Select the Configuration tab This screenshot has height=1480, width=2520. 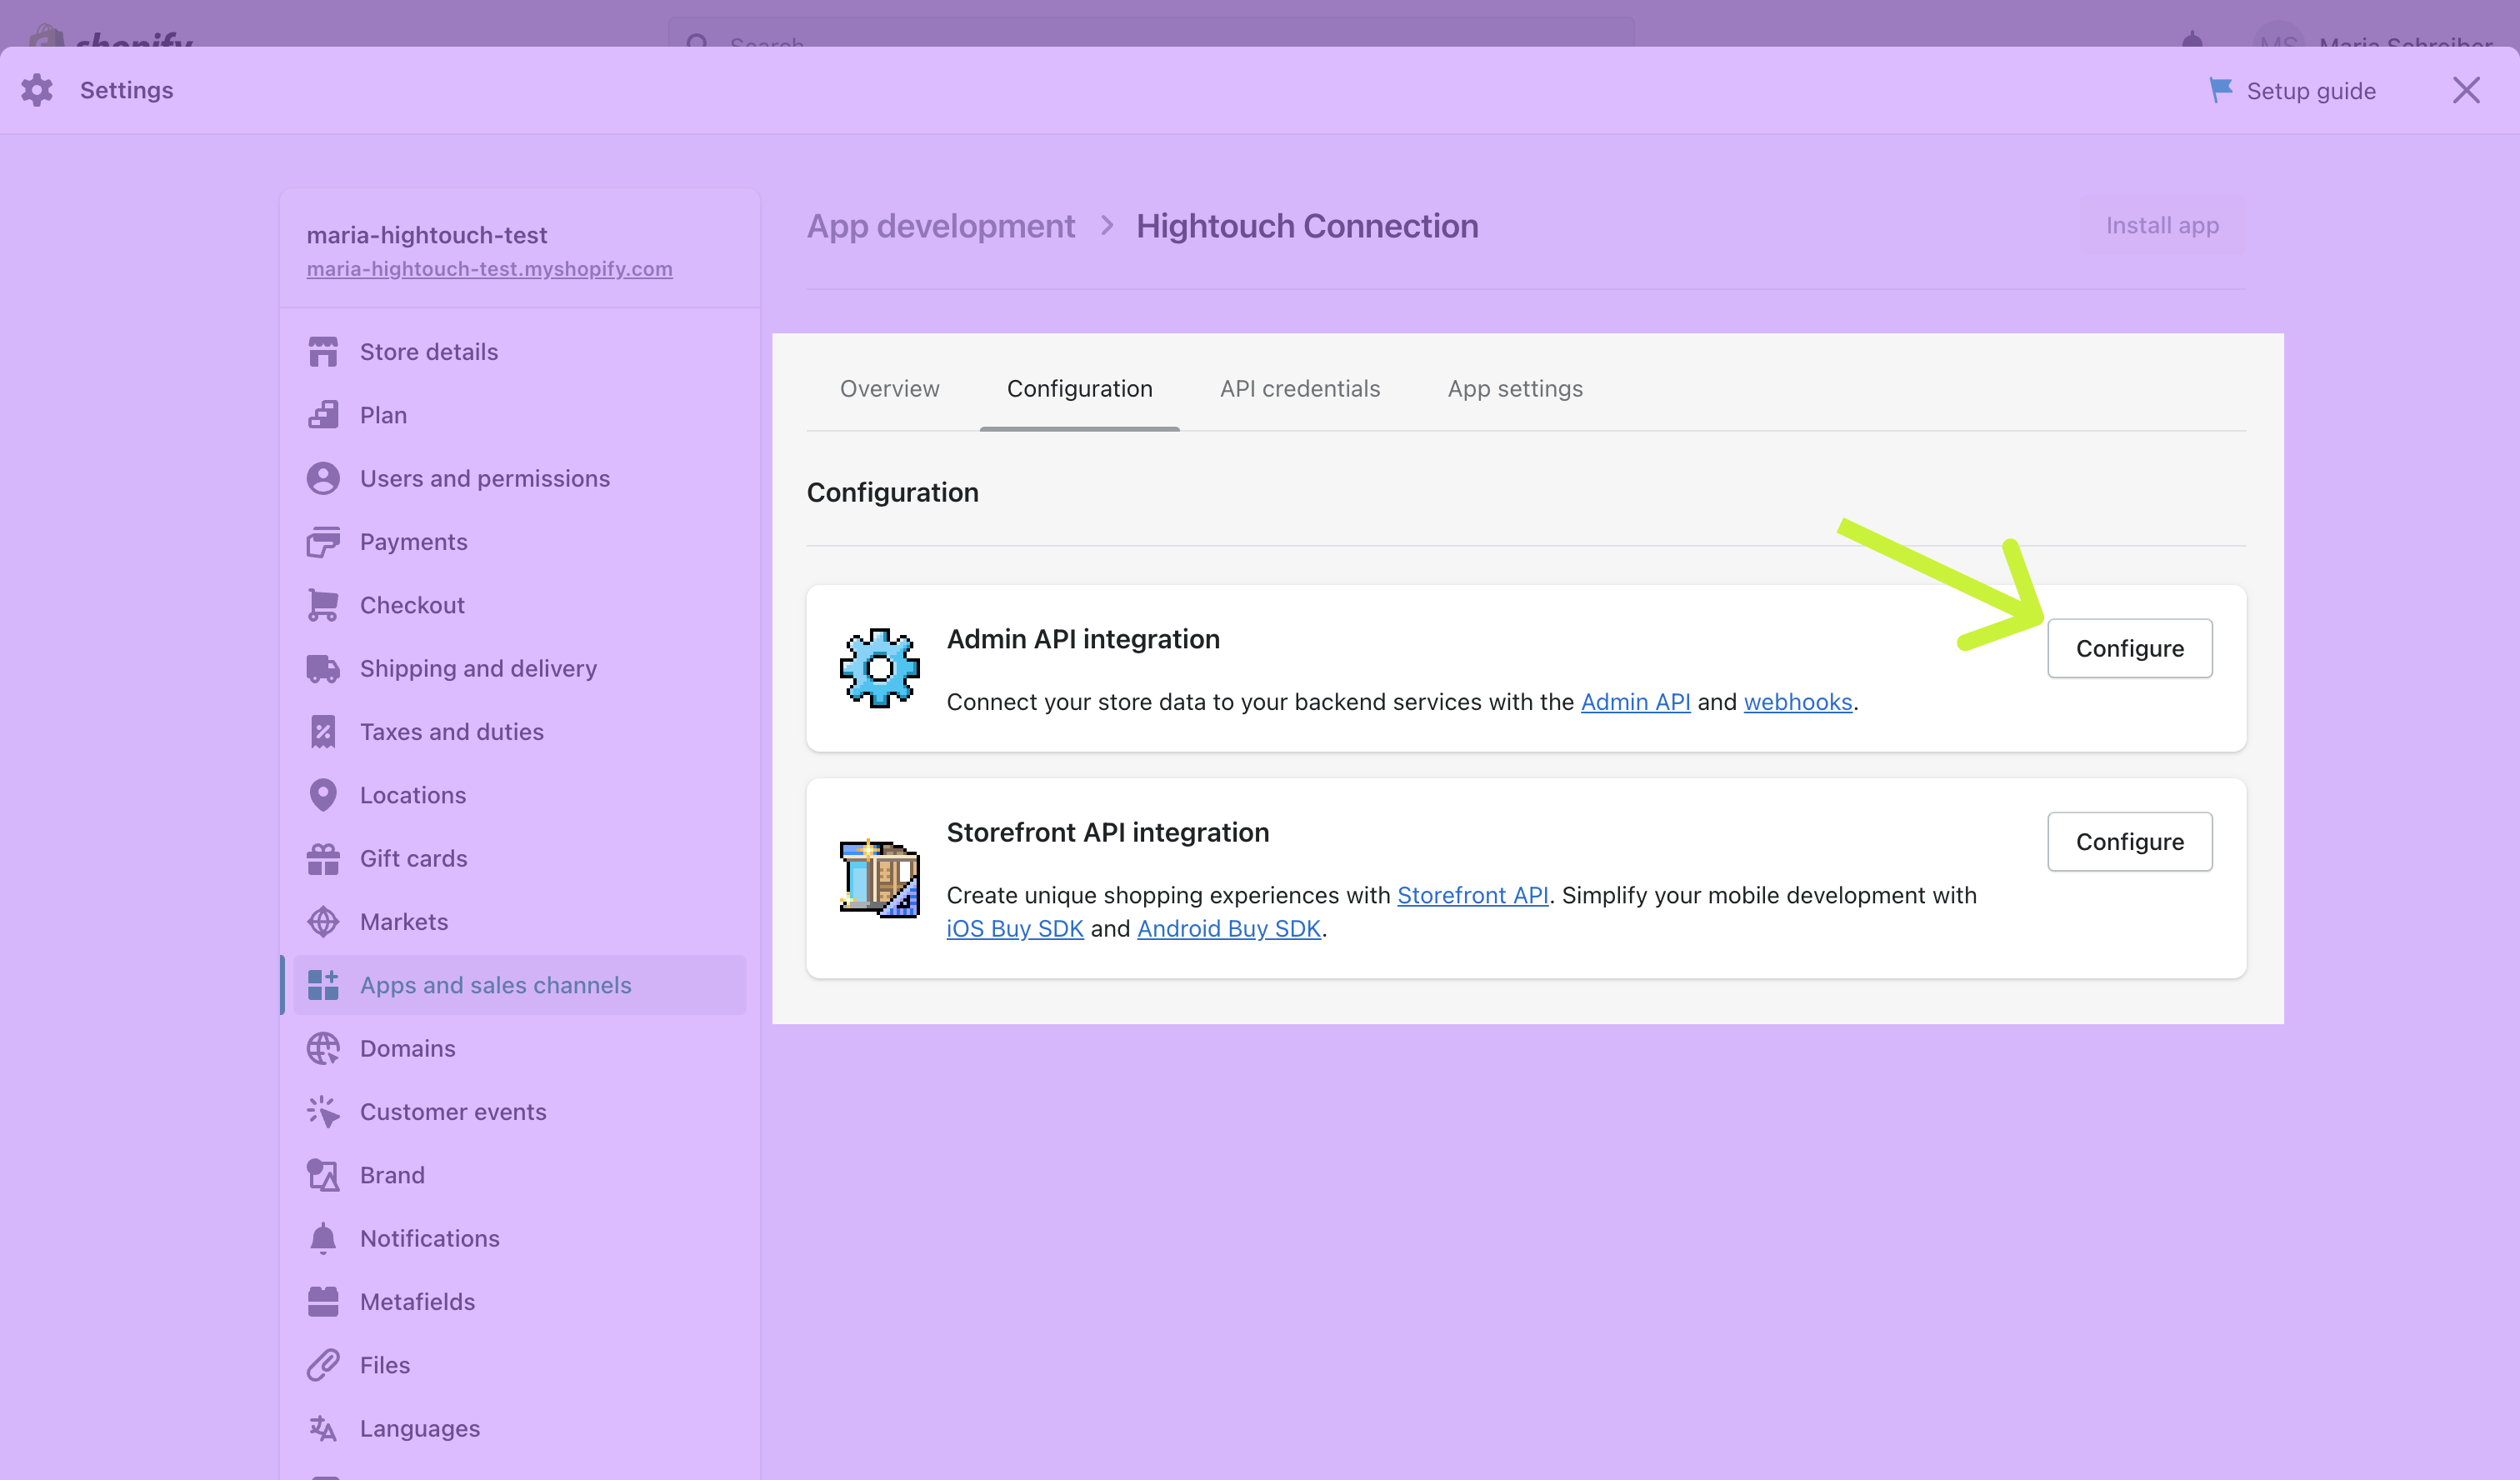[x=1079, y=389]
